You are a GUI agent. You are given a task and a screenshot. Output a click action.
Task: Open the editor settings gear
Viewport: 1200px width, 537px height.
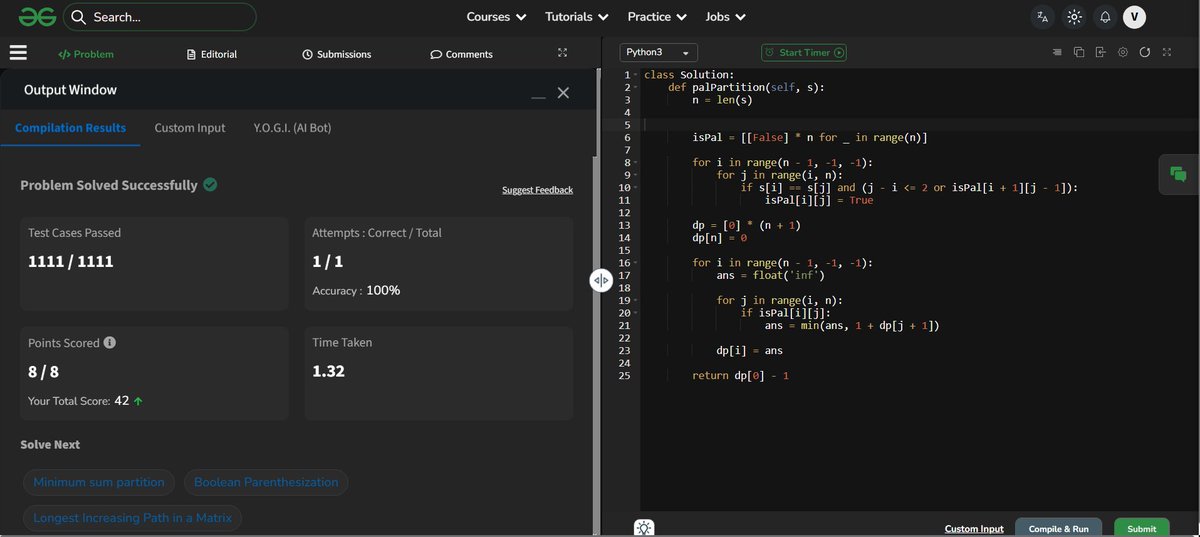click(1123, 52)
